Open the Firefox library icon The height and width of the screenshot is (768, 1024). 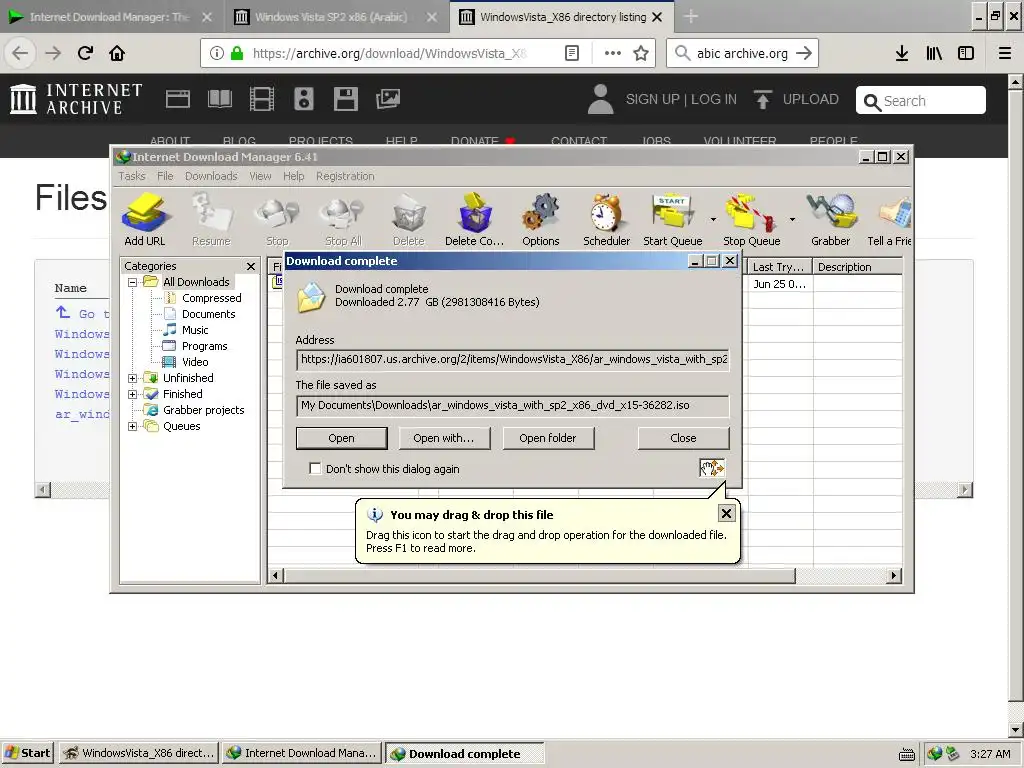point(934,54)
